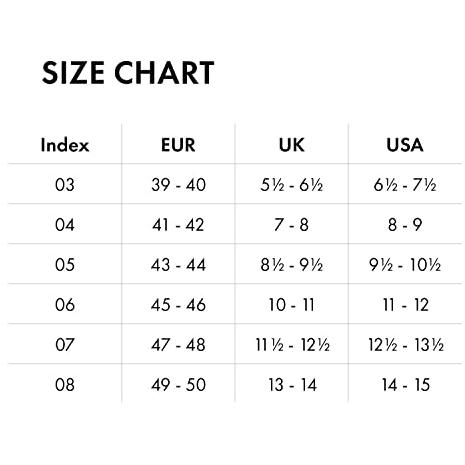Click EUR size 45 - 46 cell
Image resolution: width=465 pixels, height=465 pixels.
tap(178, 305)
